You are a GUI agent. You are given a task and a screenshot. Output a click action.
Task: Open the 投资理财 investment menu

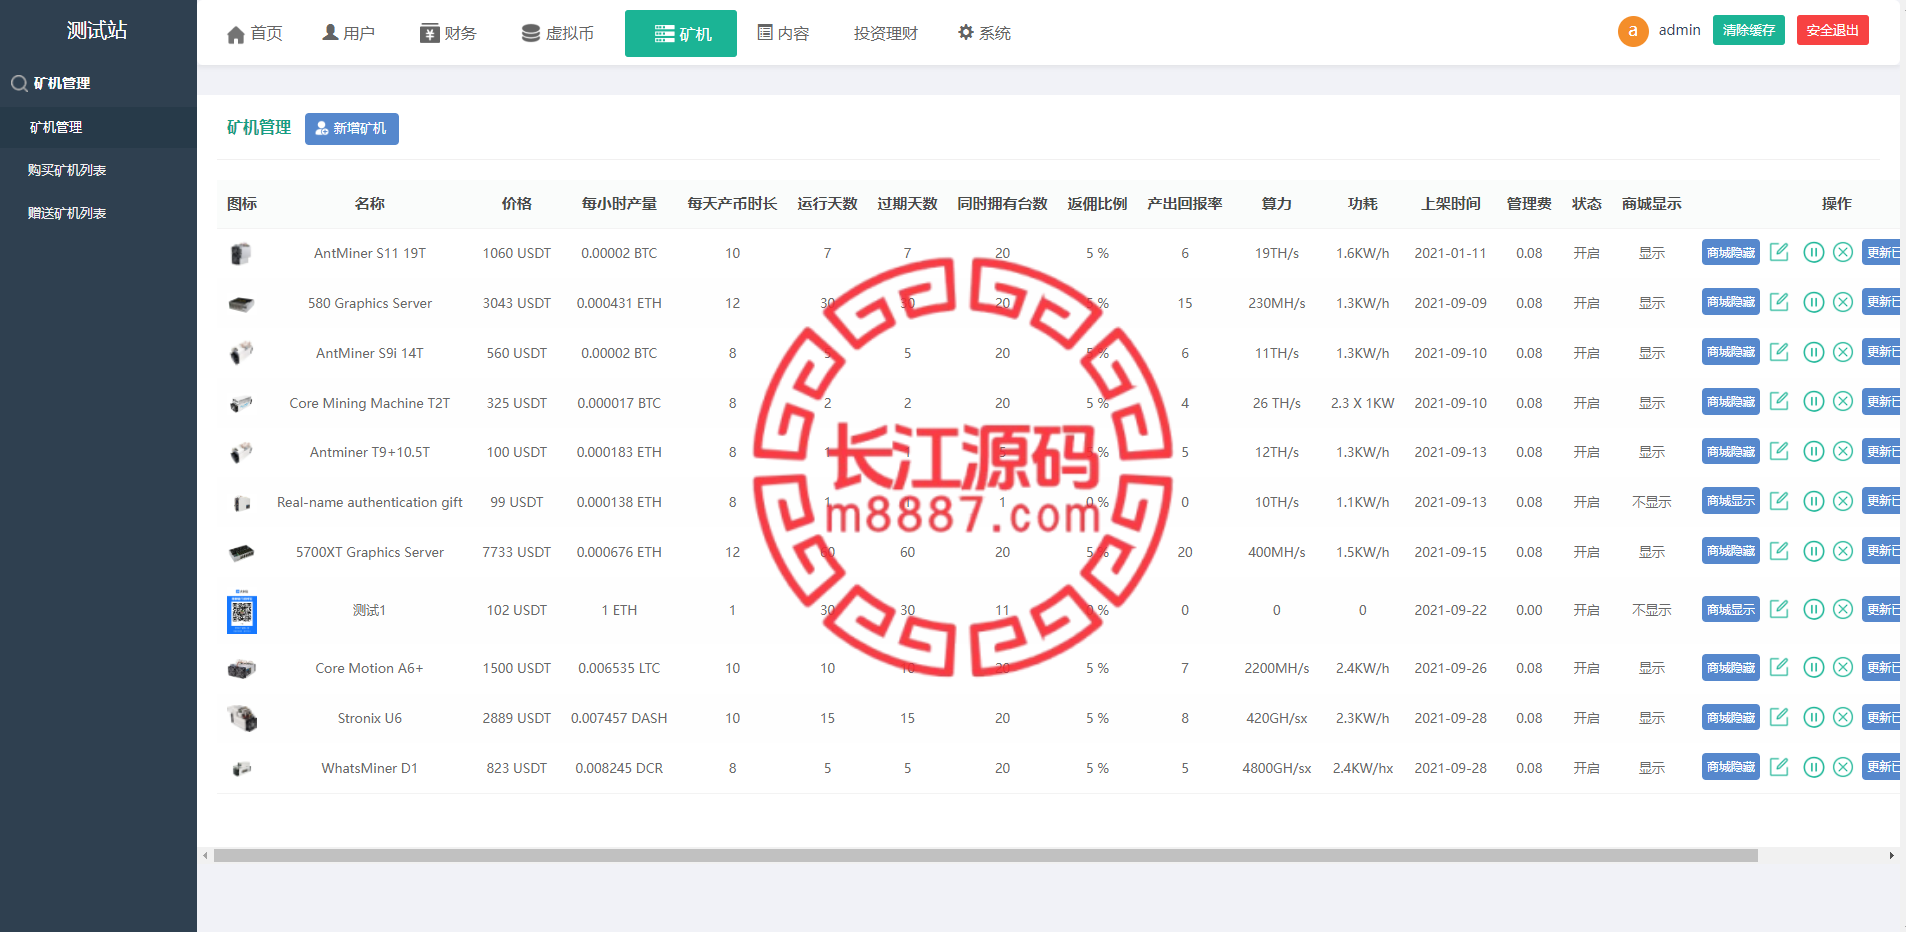[x=886, y=34]
